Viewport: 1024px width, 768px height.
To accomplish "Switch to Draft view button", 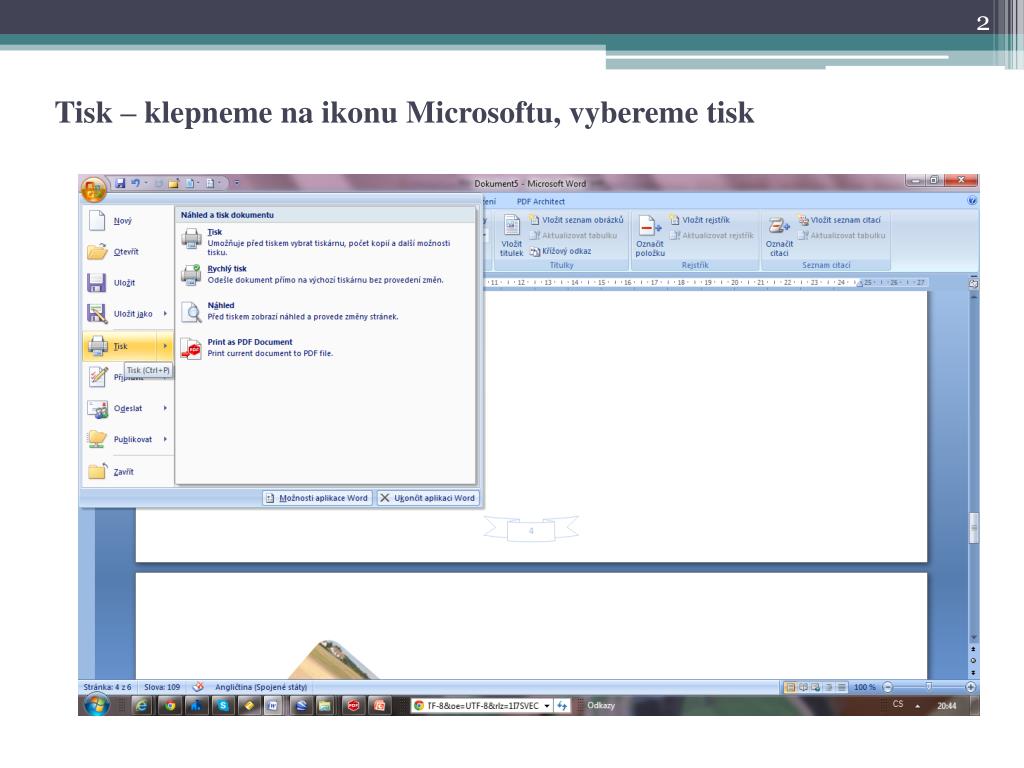I will tap(842, 687).
